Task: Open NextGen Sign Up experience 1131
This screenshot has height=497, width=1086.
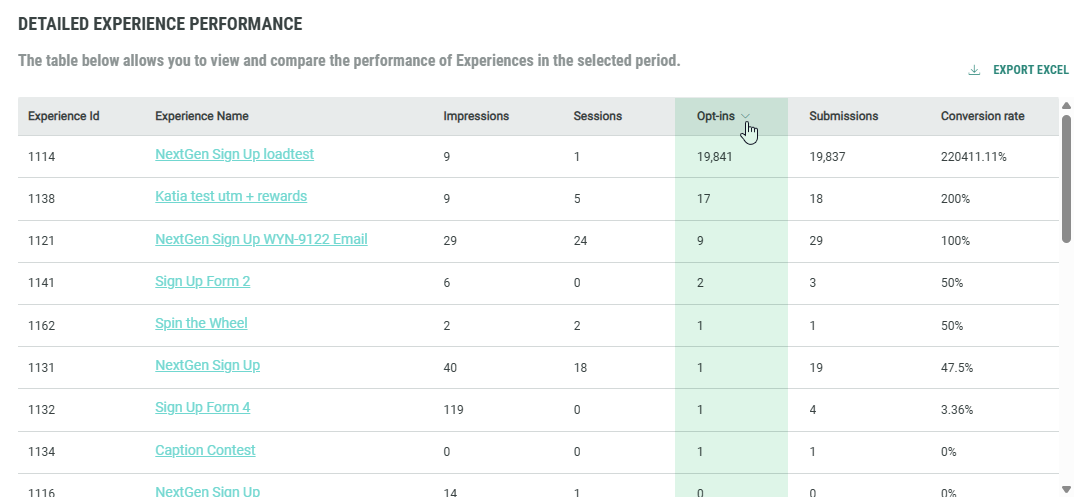Action: coord(207,366)
